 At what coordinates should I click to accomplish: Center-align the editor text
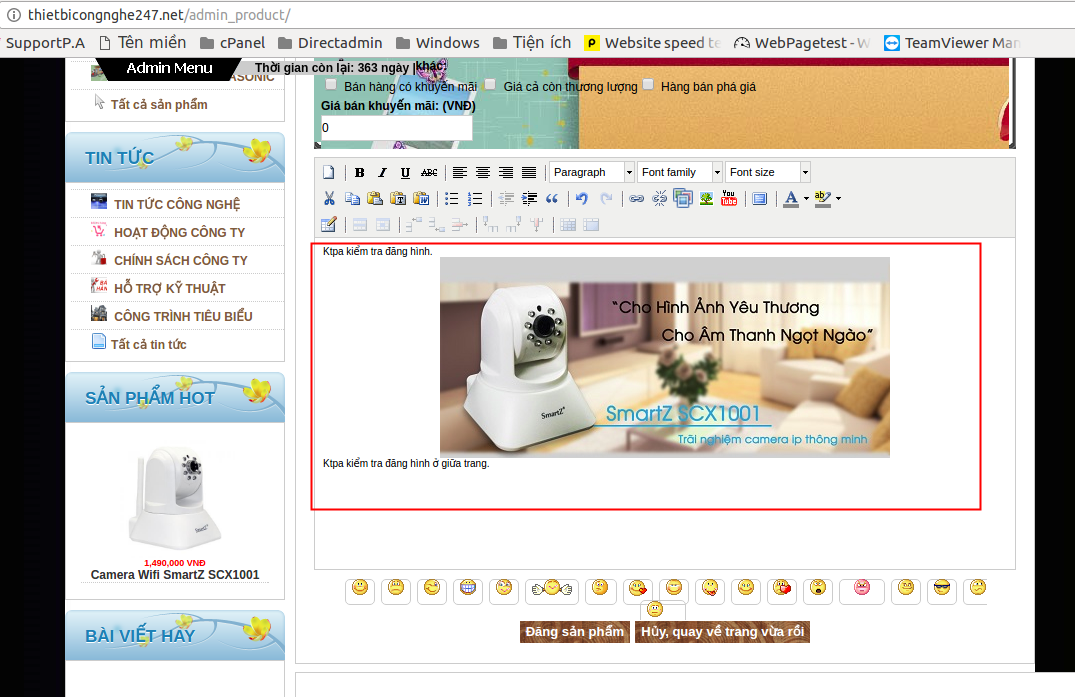pos(483,173)
